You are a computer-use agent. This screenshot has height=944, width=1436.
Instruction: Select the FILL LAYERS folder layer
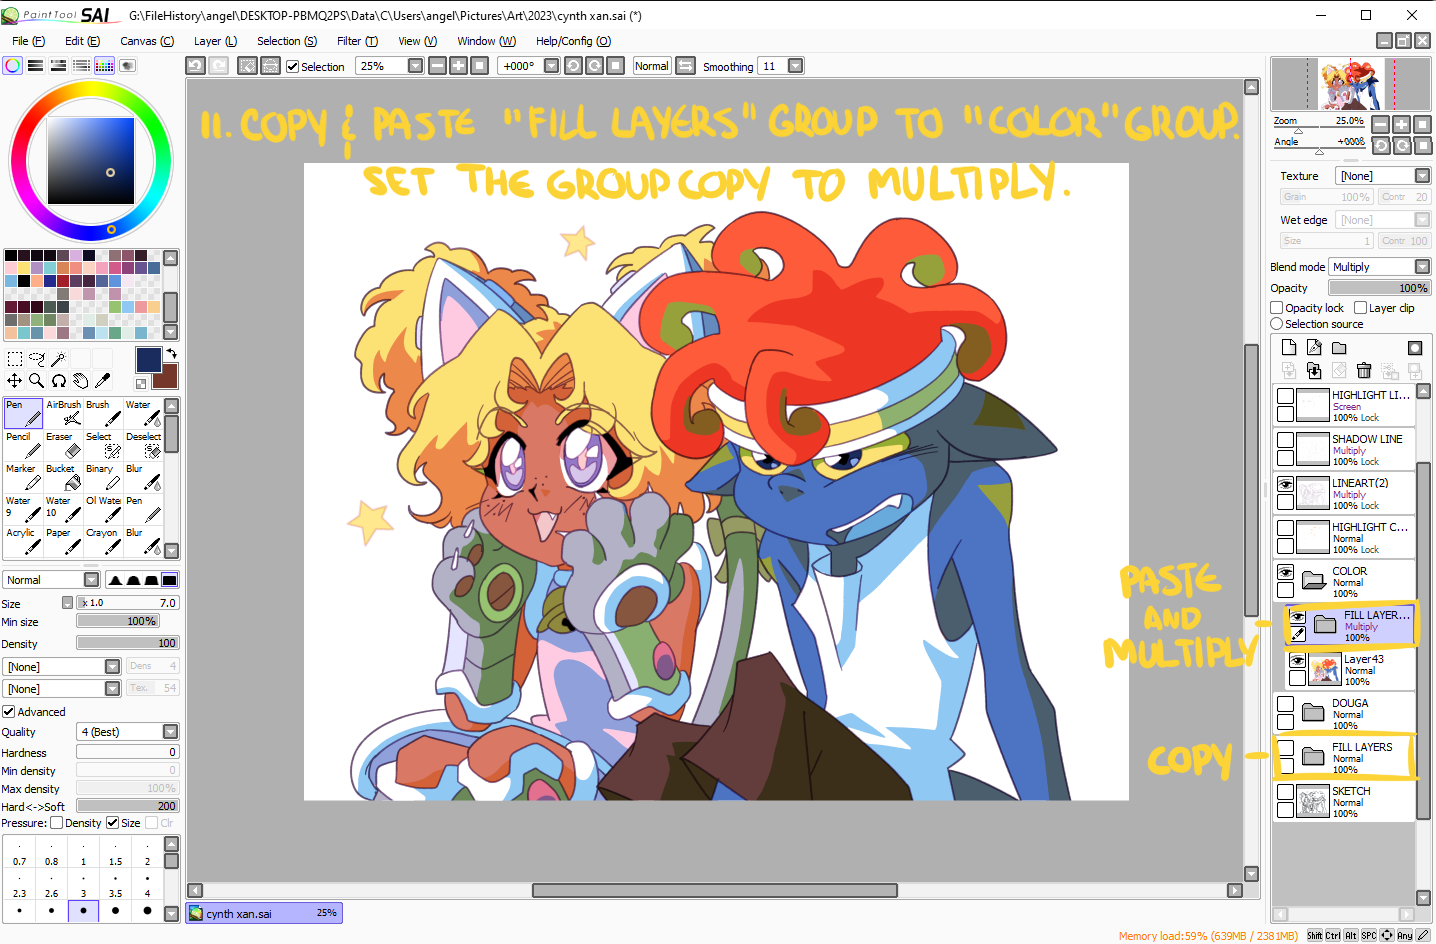[x=1361, y=757]
